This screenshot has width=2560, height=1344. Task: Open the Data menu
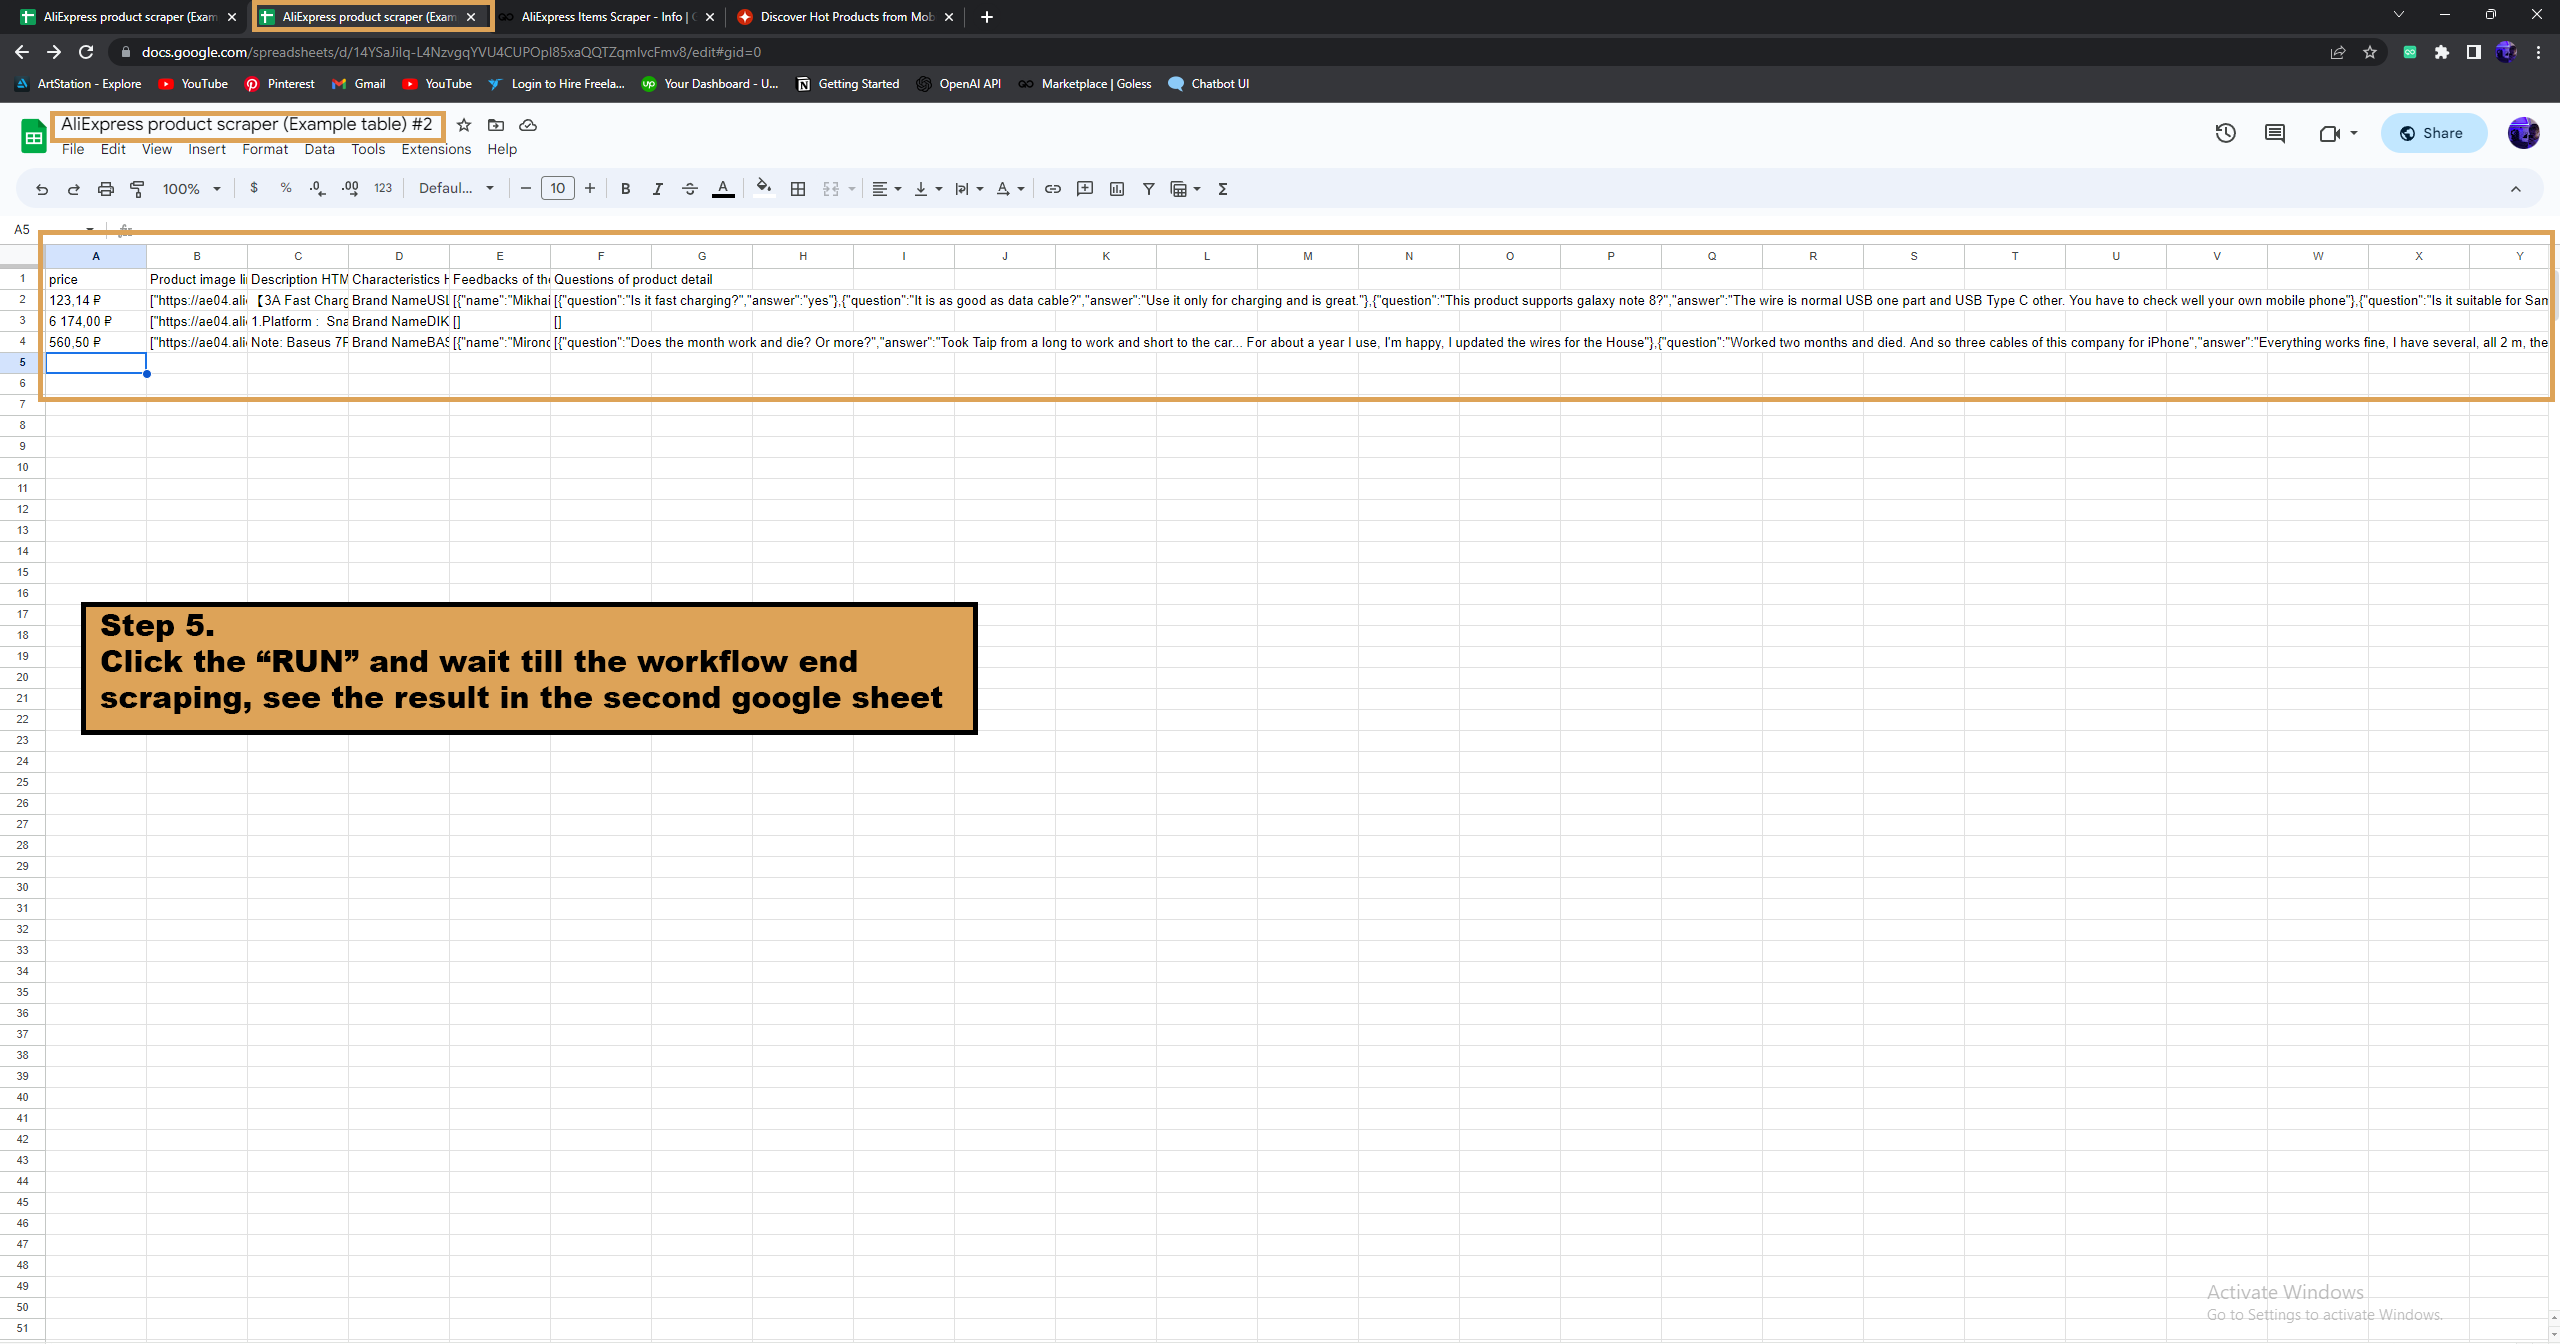pos(319,149)
